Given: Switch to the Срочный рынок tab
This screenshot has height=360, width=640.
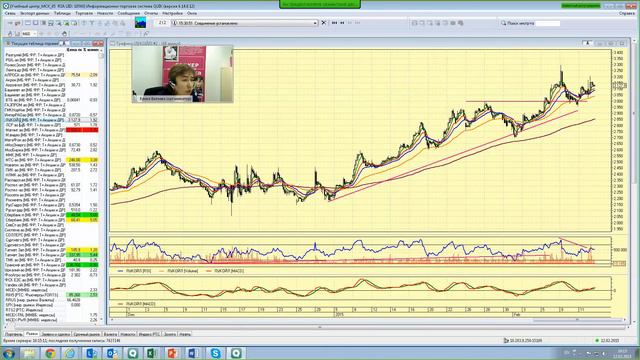Looking at the screenshot, I should point(87,334).
